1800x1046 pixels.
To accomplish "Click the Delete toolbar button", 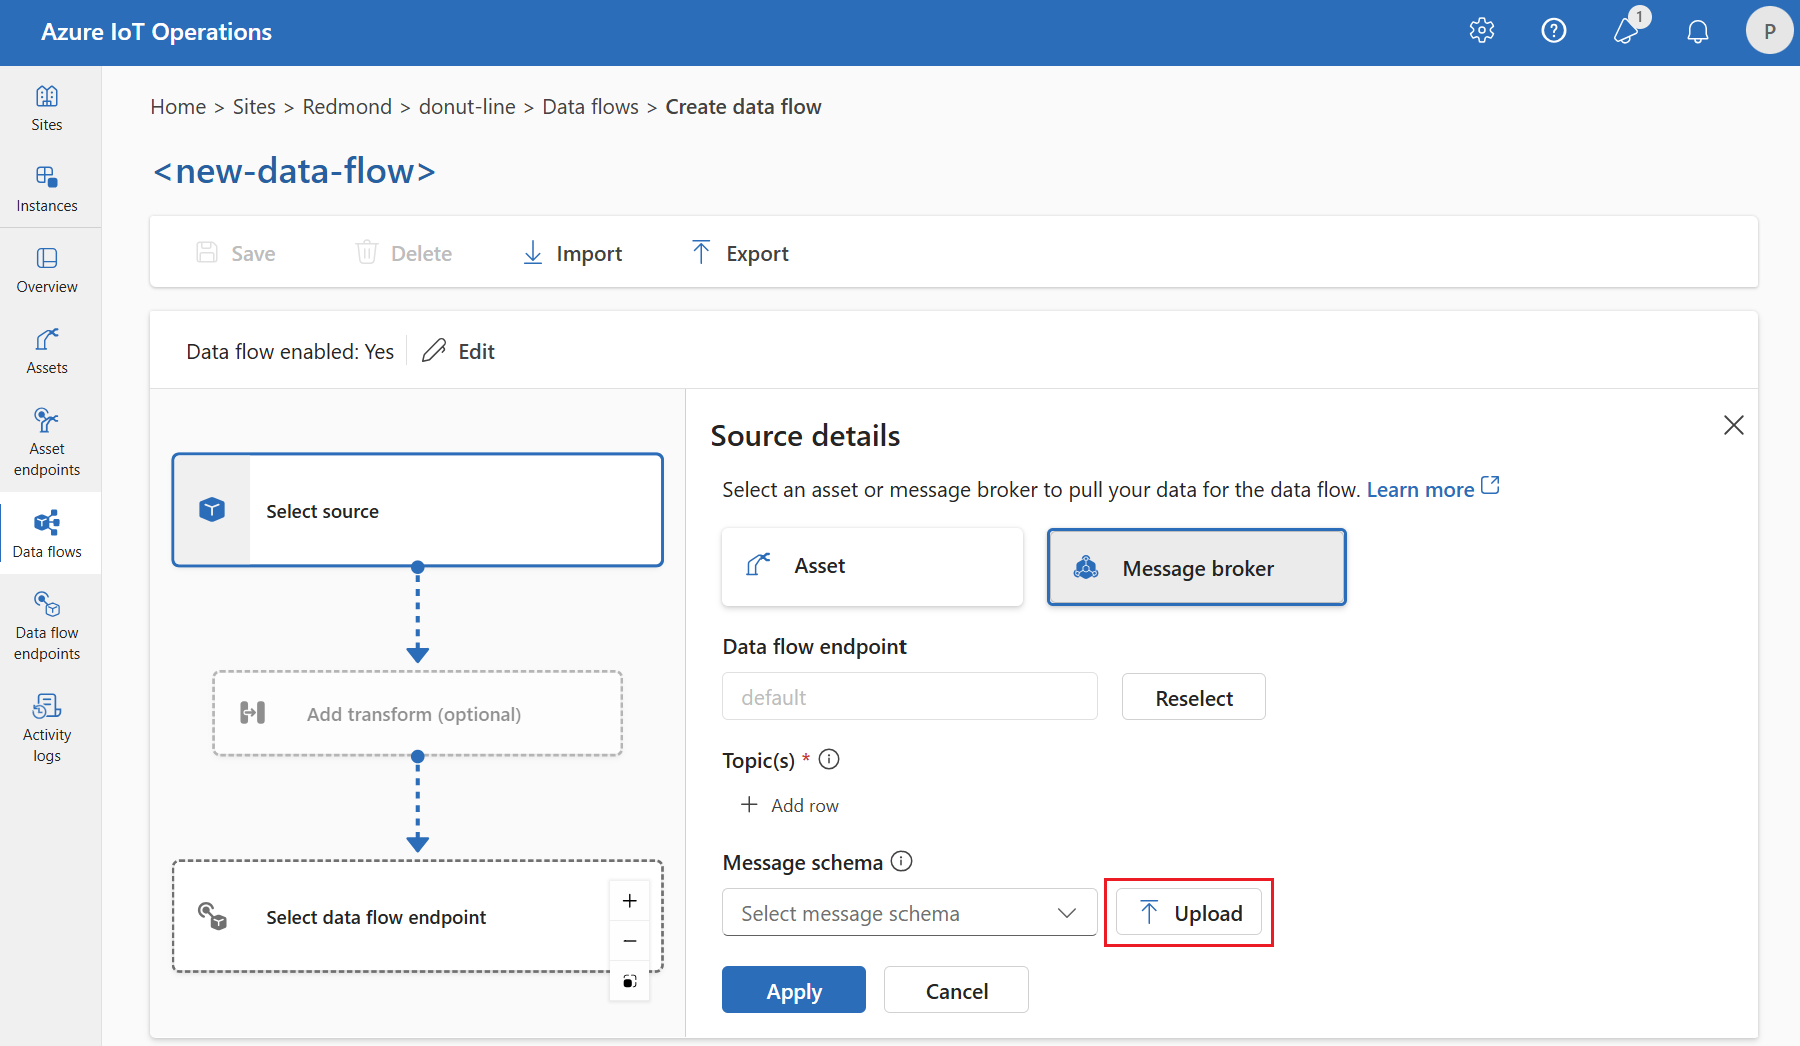I will coord(404,253).
